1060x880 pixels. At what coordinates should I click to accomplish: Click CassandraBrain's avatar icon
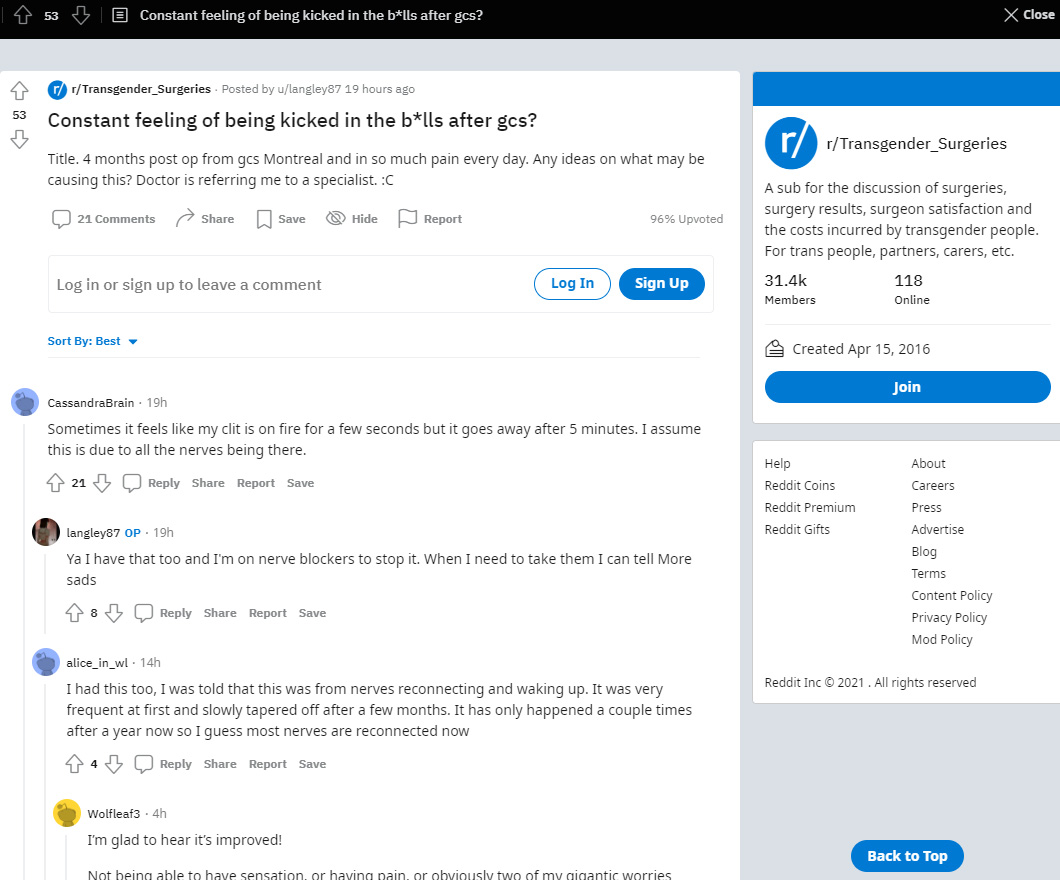click(25, 402)
